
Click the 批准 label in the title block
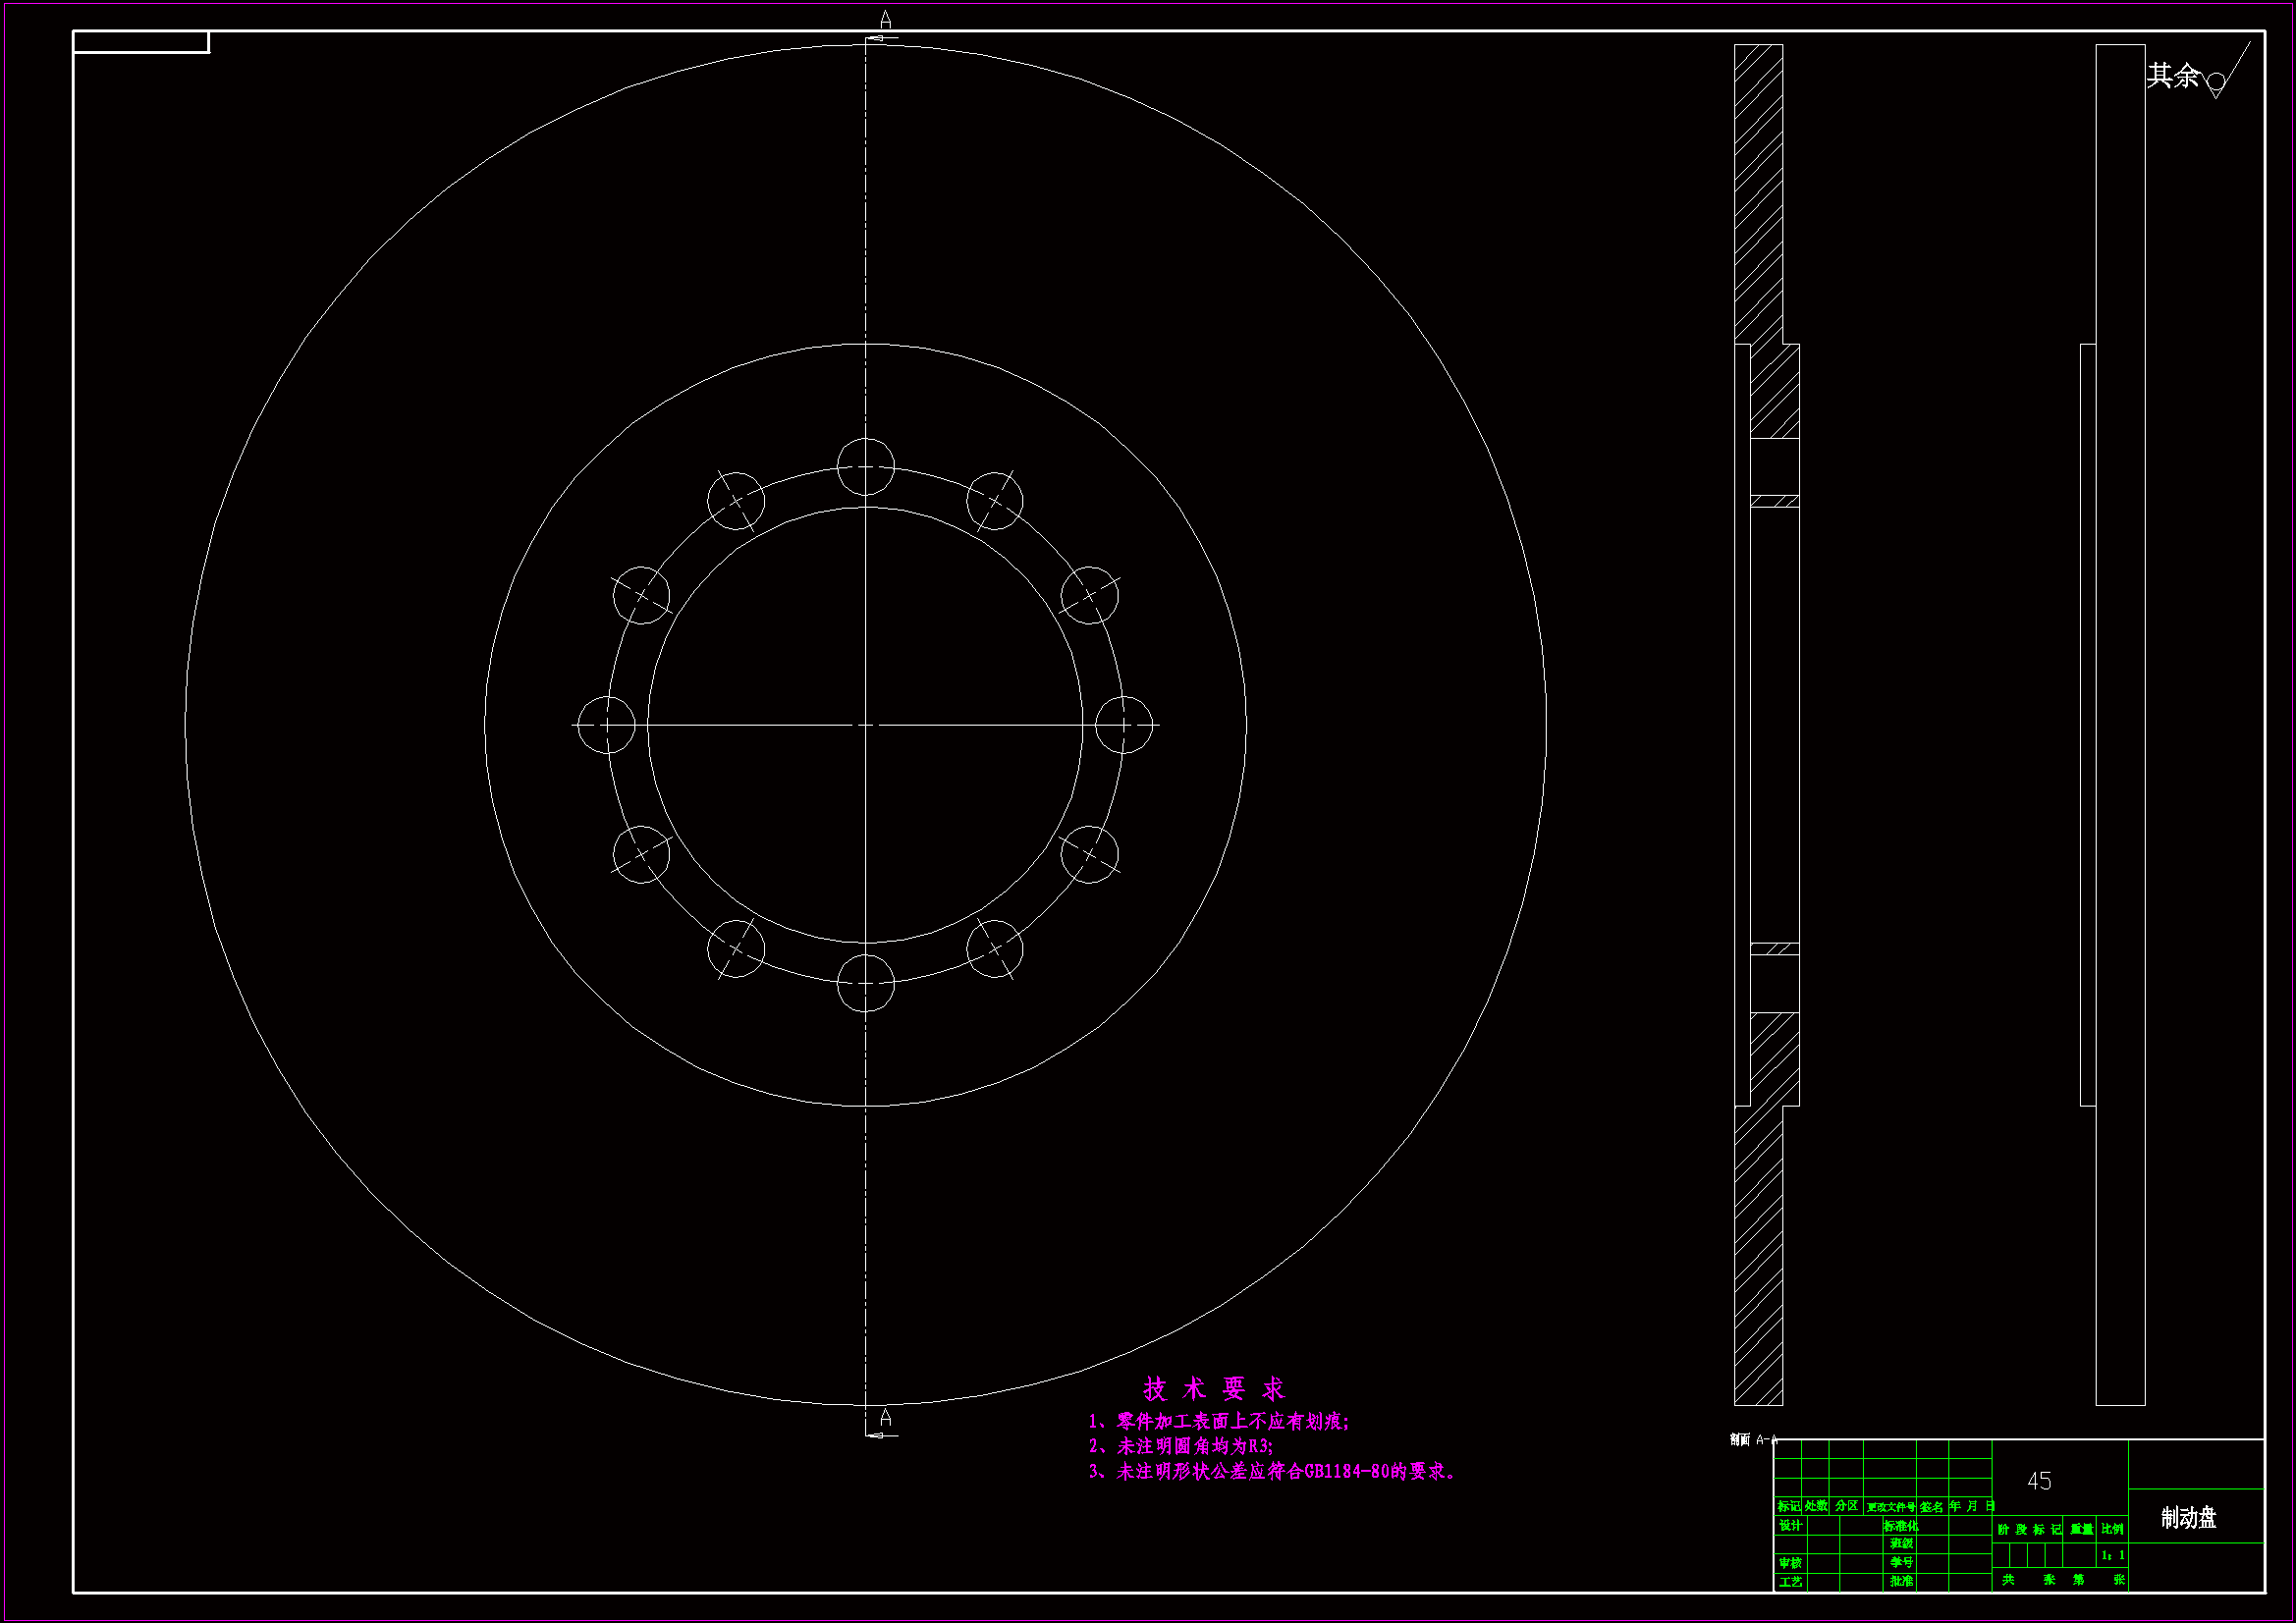pos(1901,1582)
